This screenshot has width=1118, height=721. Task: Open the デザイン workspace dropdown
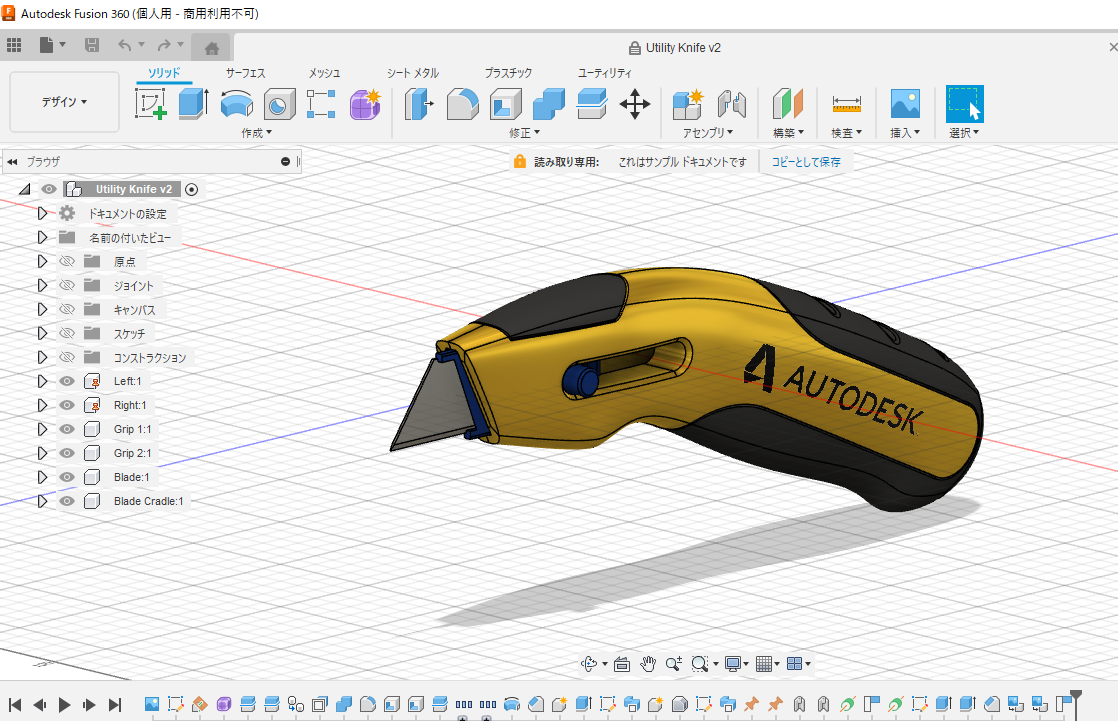[x=64, y=102]
